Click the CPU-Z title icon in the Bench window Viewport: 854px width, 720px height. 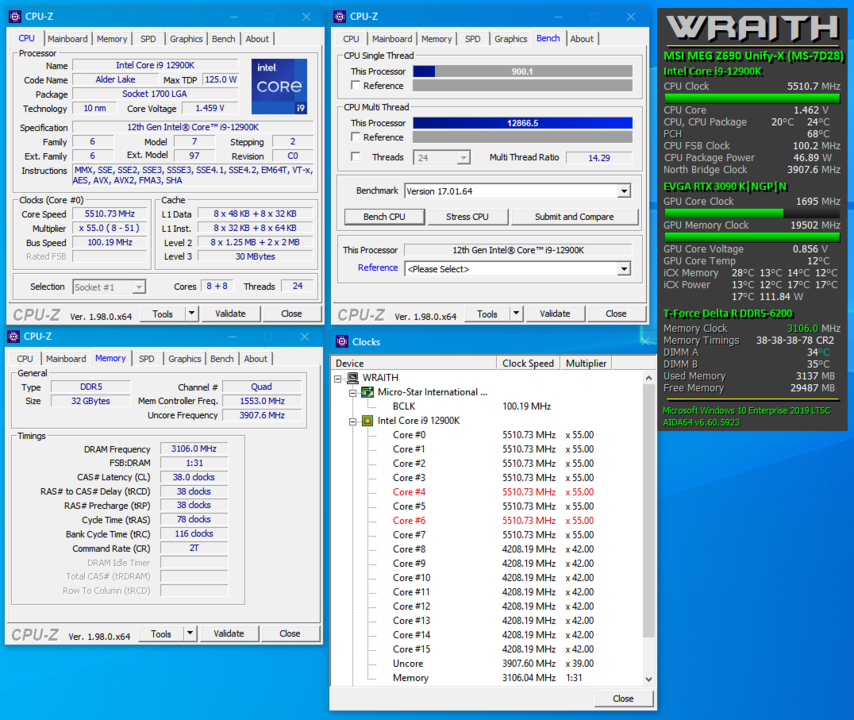[340, 16]
